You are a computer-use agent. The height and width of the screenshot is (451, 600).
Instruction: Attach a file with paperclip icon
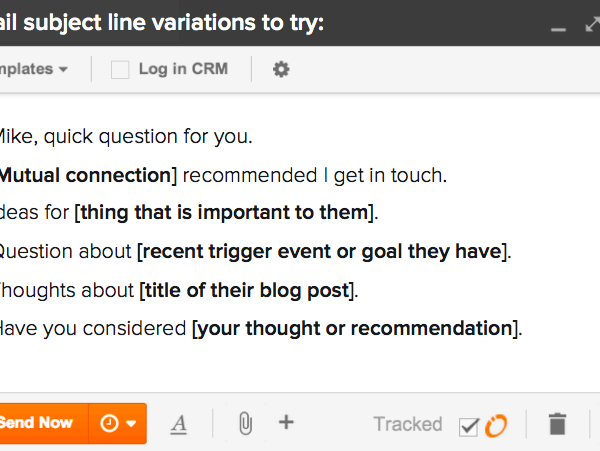pyautogui.click(x=245, y=423)
